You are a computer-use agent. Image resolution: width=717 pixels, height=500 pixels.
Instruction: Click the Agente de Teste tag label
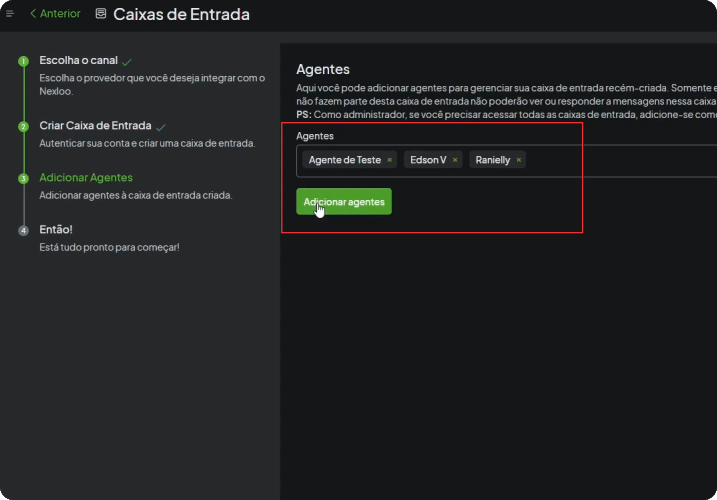[x=345, y=160]
